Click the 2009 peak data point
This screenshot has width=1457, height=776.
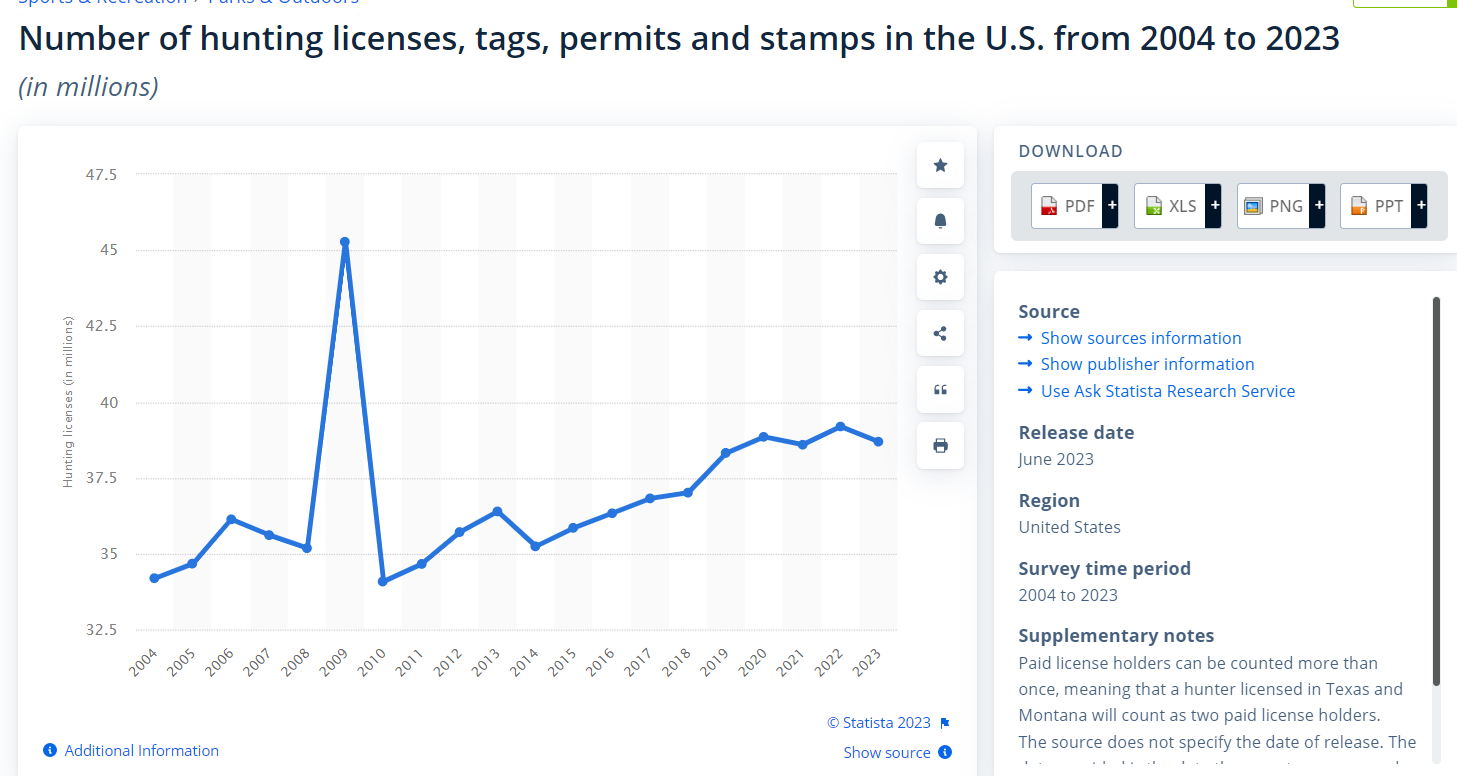(345, 242)
